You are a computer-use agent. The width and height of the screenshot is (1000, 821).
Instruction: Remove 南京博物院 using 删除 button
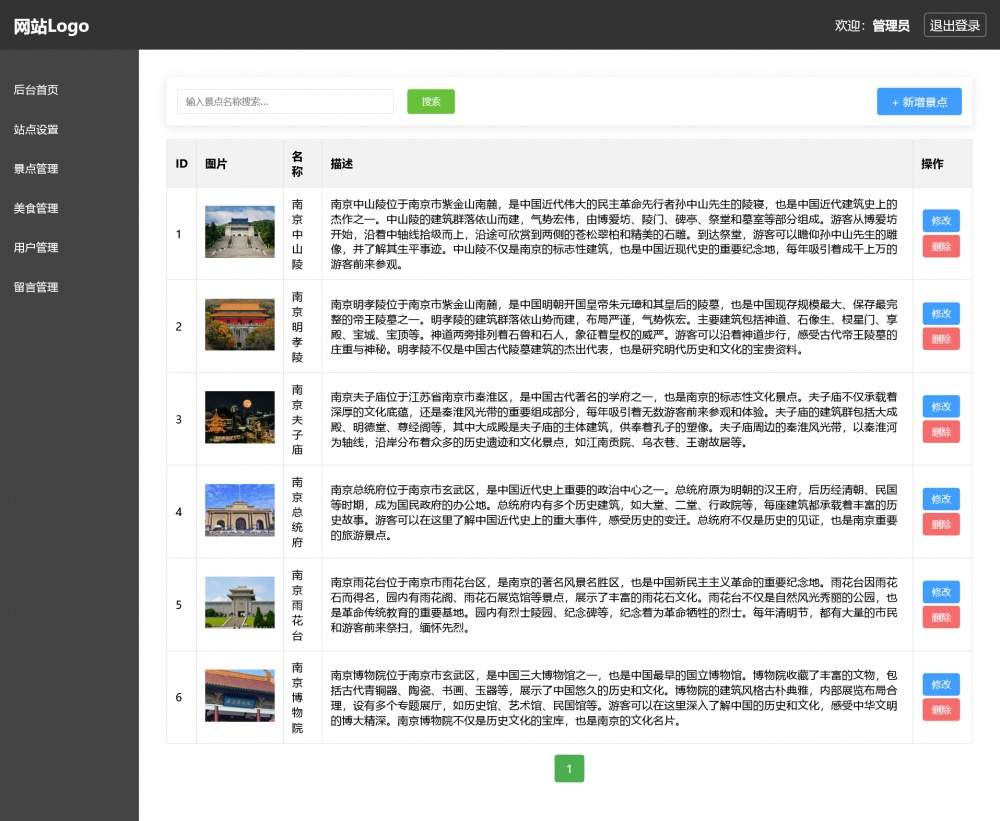click(x=940, y=710)
